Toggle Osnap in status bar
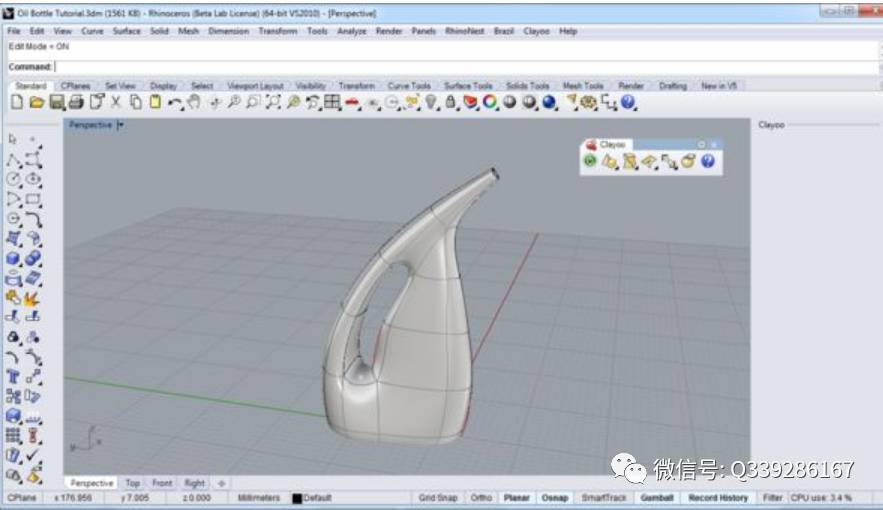The height and width of the screenshot is (510, 883). 555,498
